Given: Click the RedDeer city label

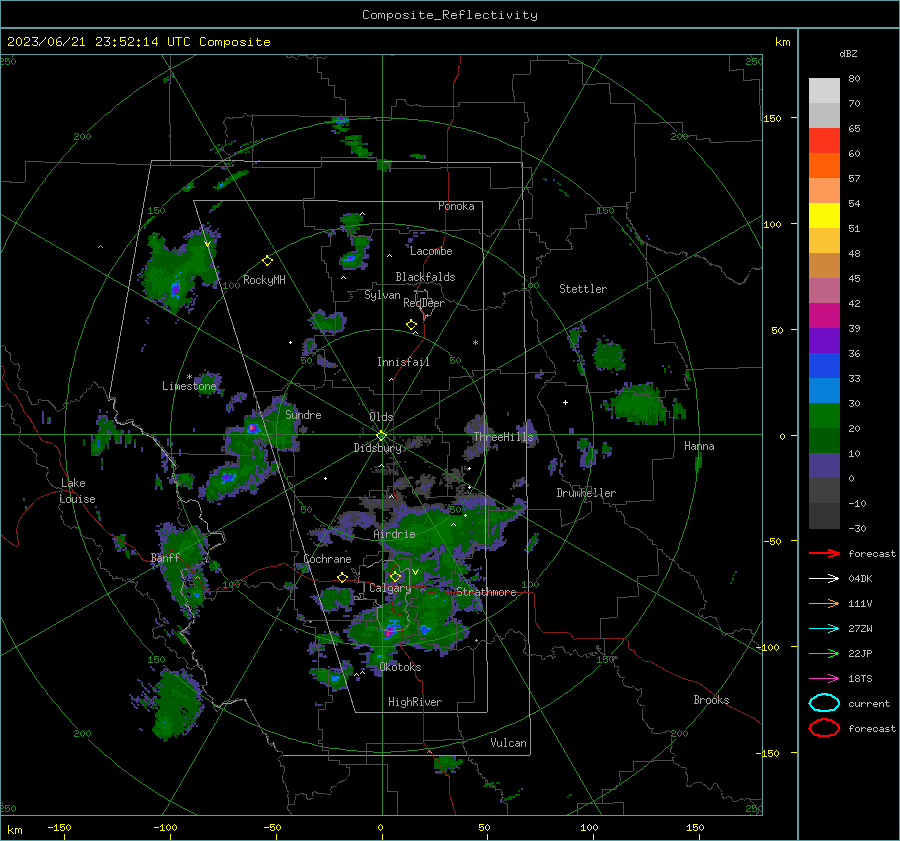Looking at the screenshot, I should point(424,303).
